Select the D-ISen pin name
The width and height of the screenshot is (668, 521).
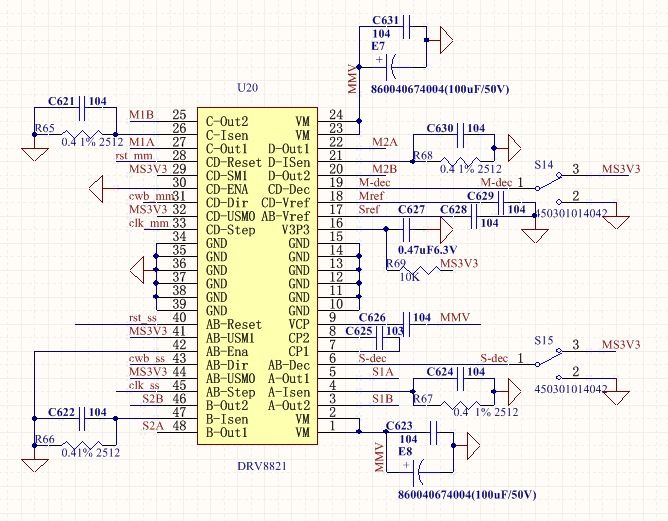click(289, 163)
